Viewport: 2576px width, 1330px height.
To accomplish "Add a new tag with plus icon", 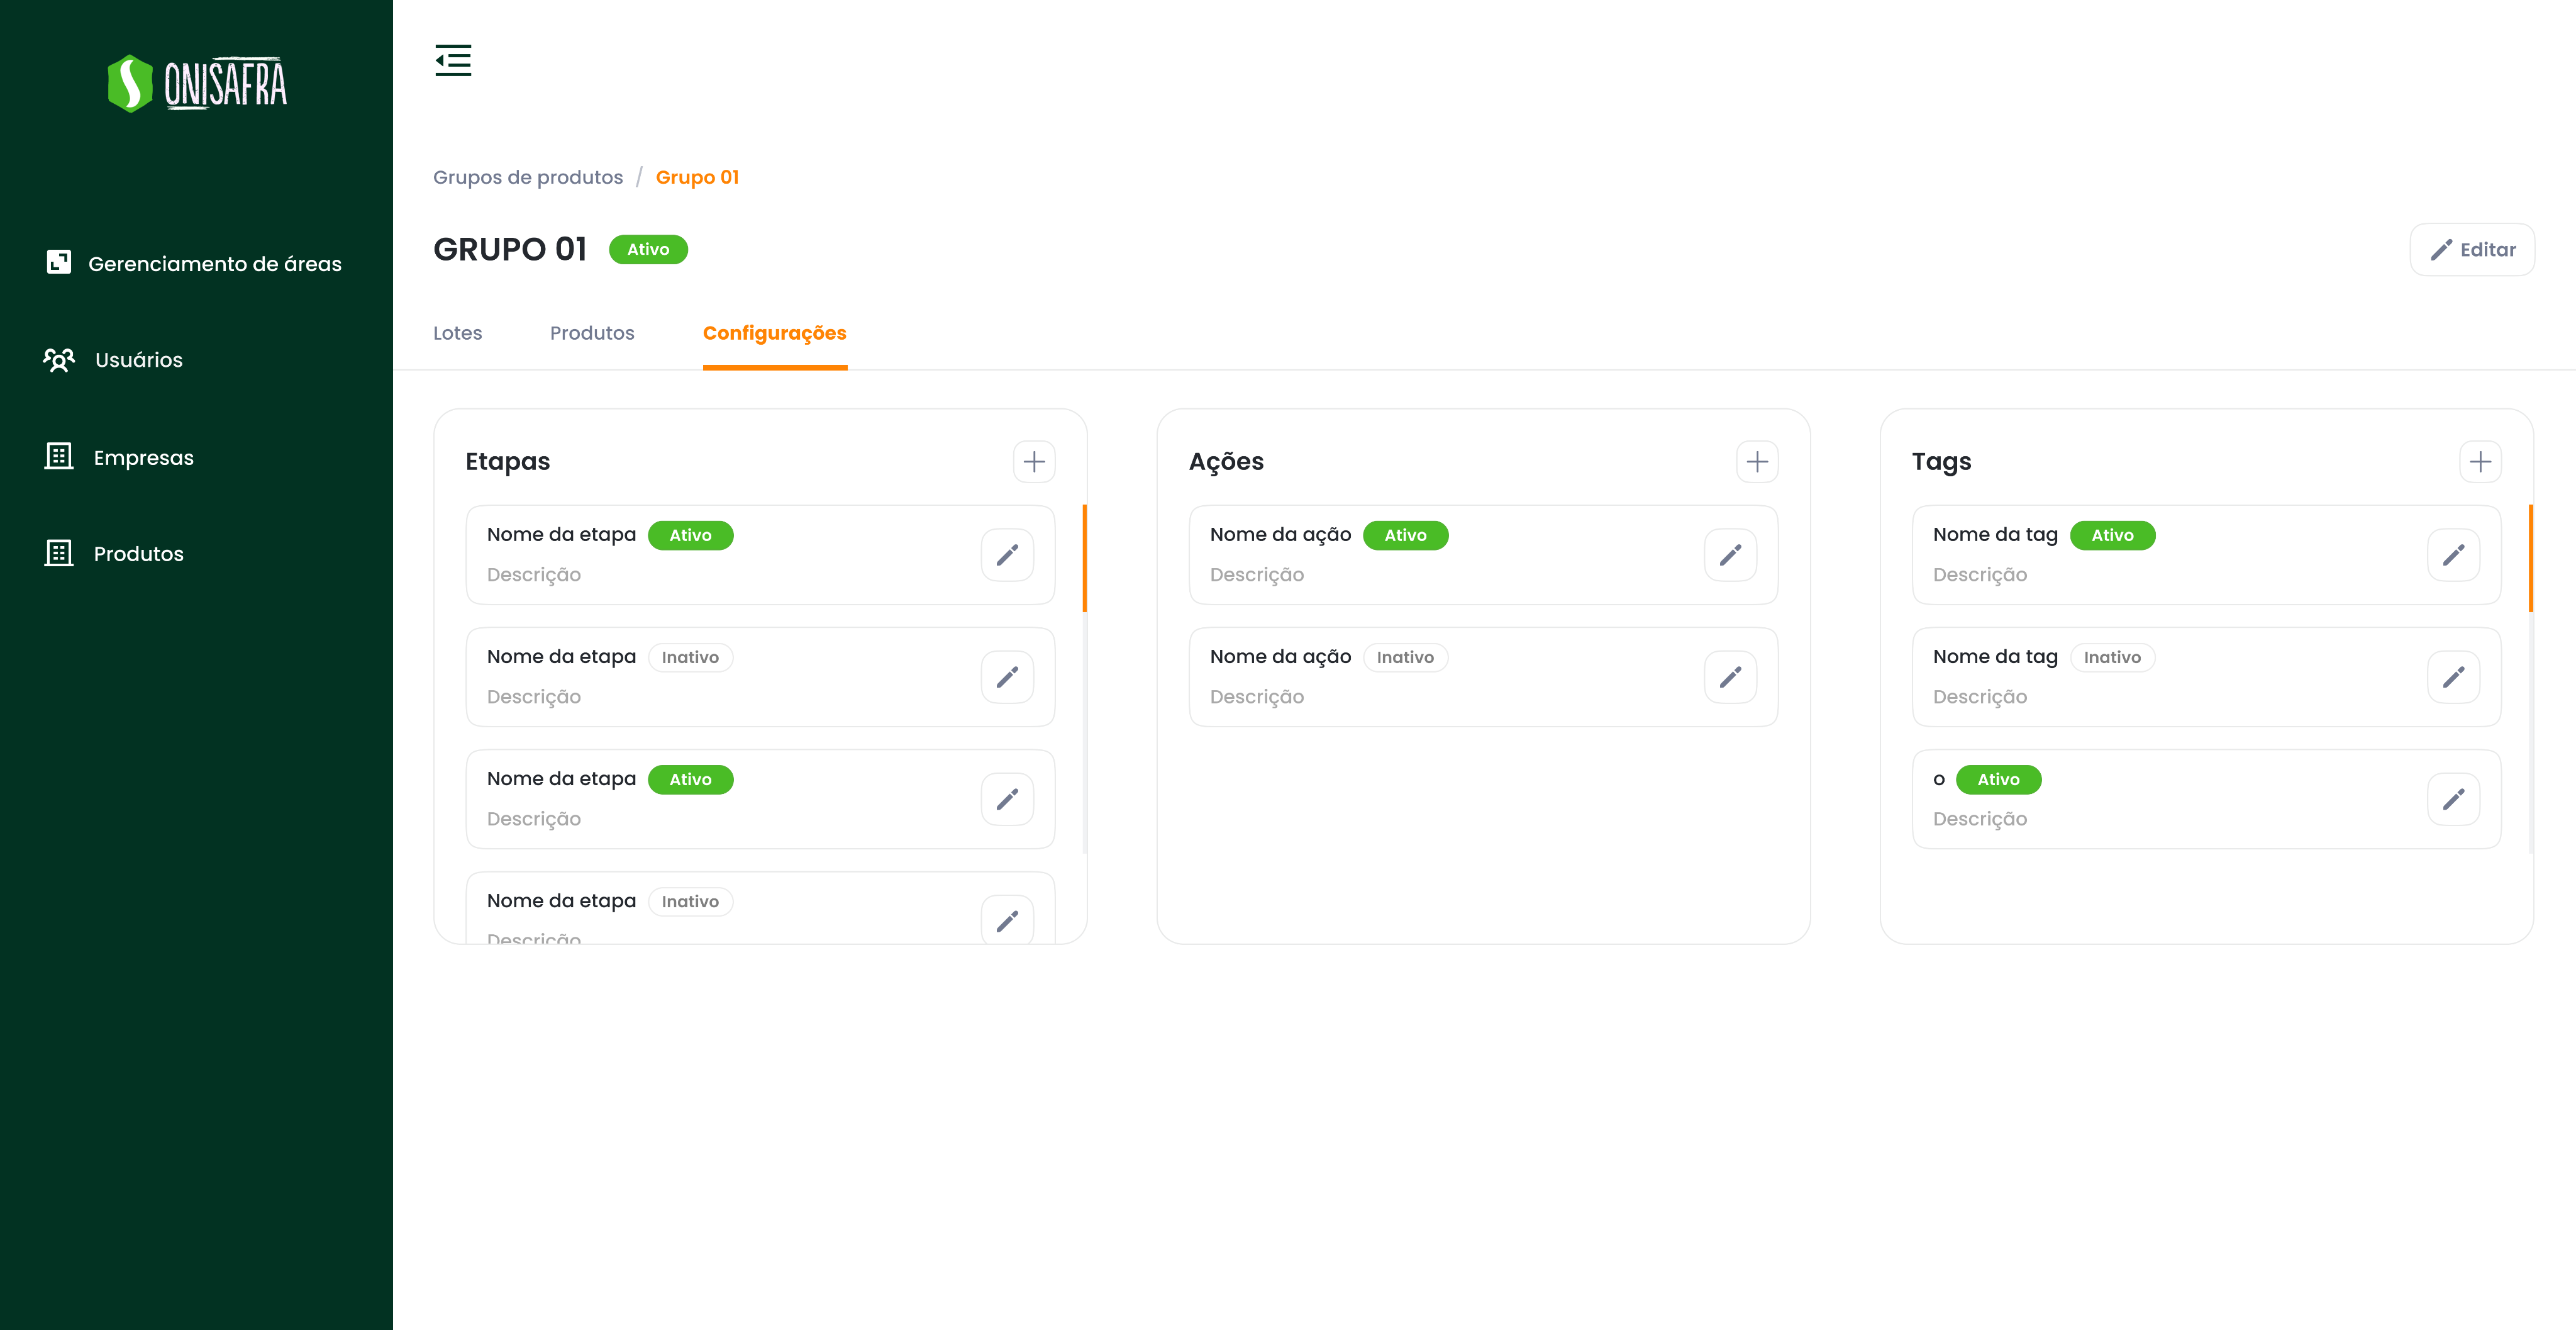I will [x=2480, y=461].
